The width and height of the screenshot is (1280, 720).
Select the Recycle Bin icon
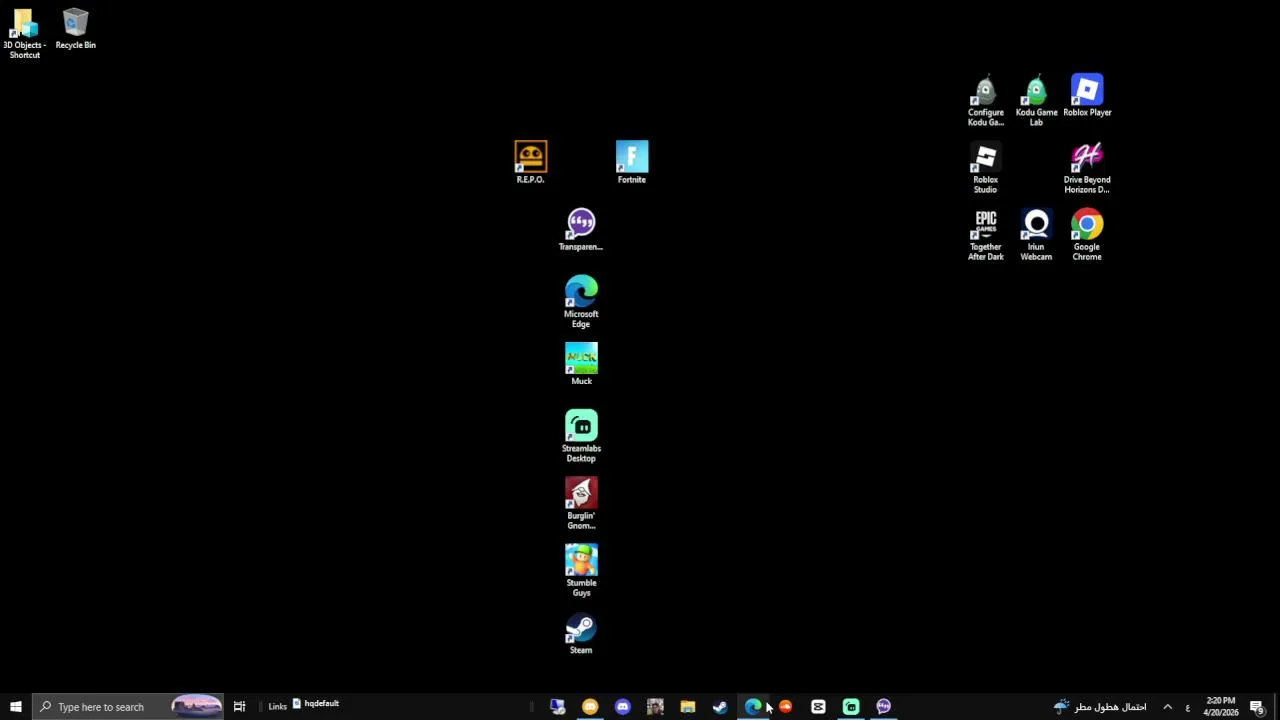pos(75,29)
